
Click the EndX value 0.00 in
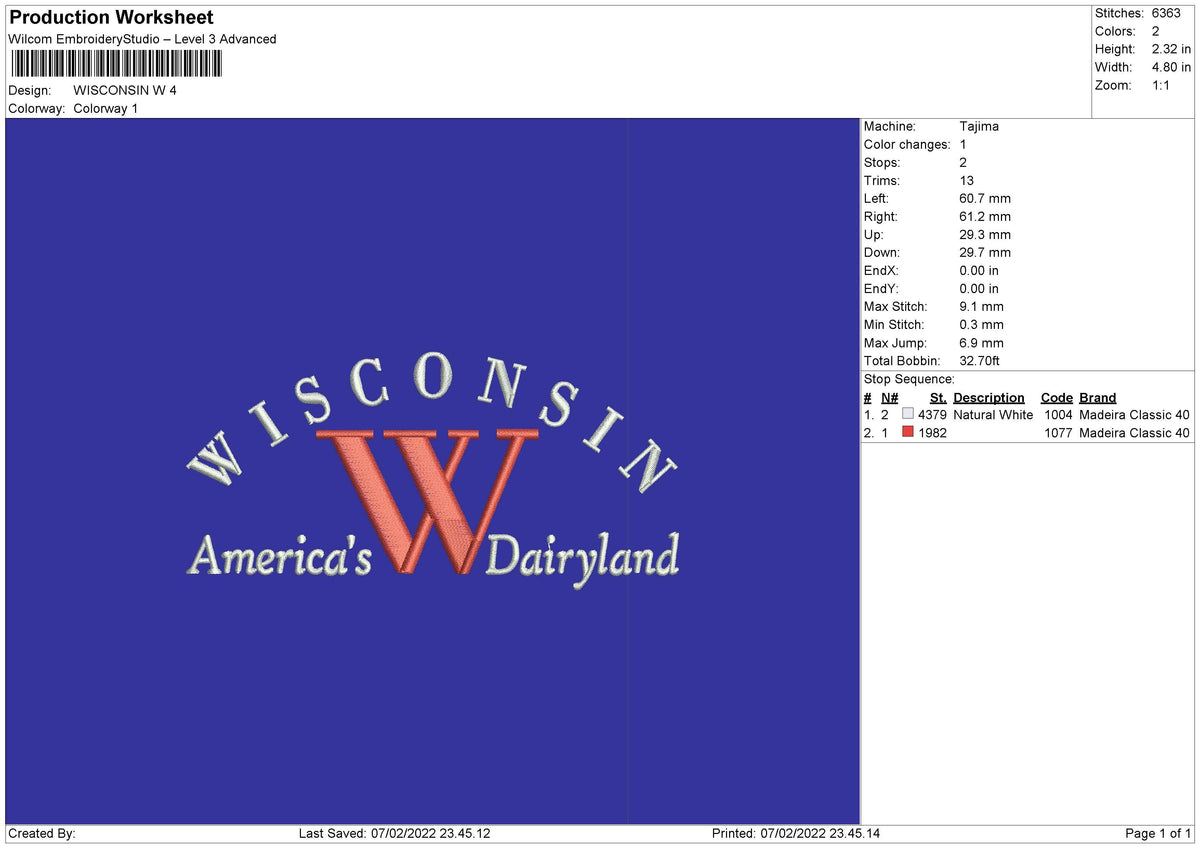pyautogui.click(x=979, y=270)
